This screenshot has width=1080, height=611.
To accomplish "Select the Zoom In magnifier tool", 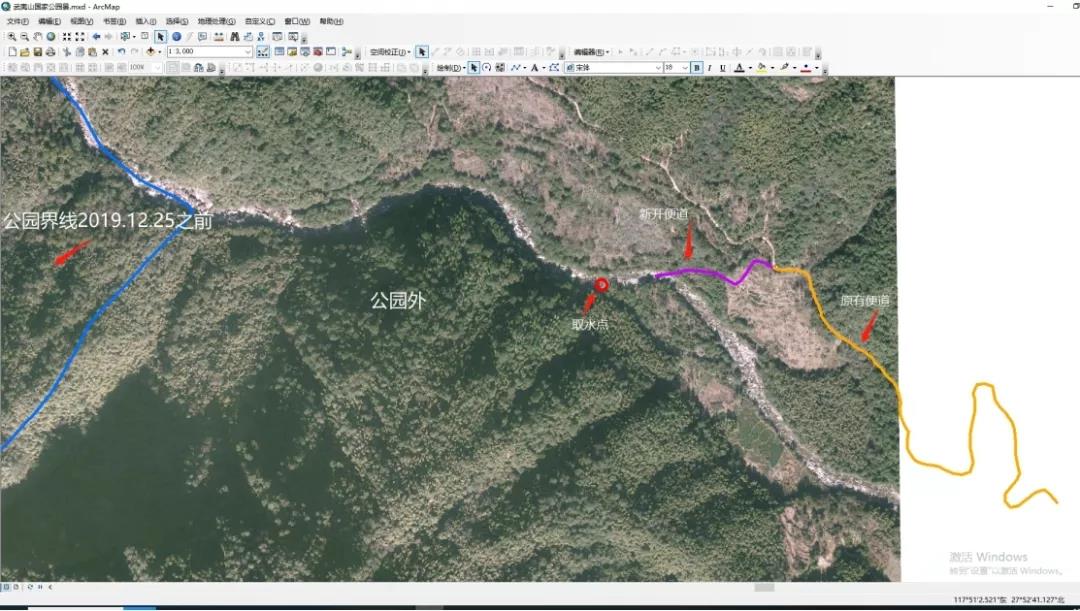I will coord(12,37).
